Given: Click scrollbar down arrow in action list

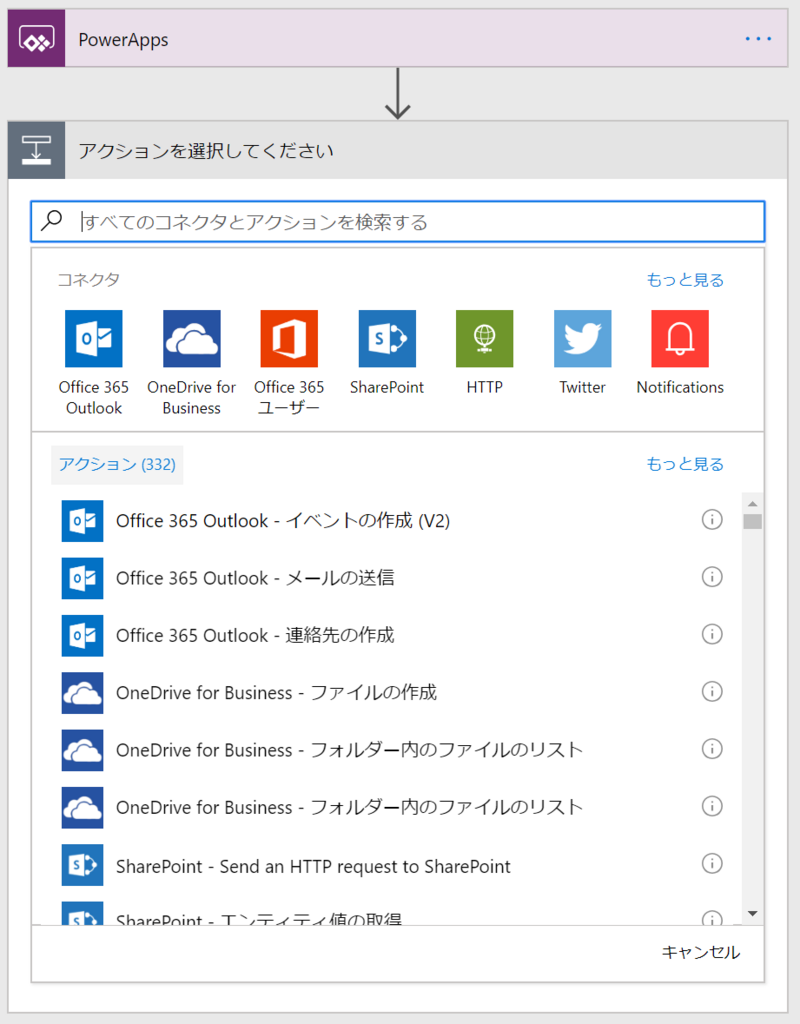Looking at the screenshot, I should pyautogui.click(x=752, y=914).
